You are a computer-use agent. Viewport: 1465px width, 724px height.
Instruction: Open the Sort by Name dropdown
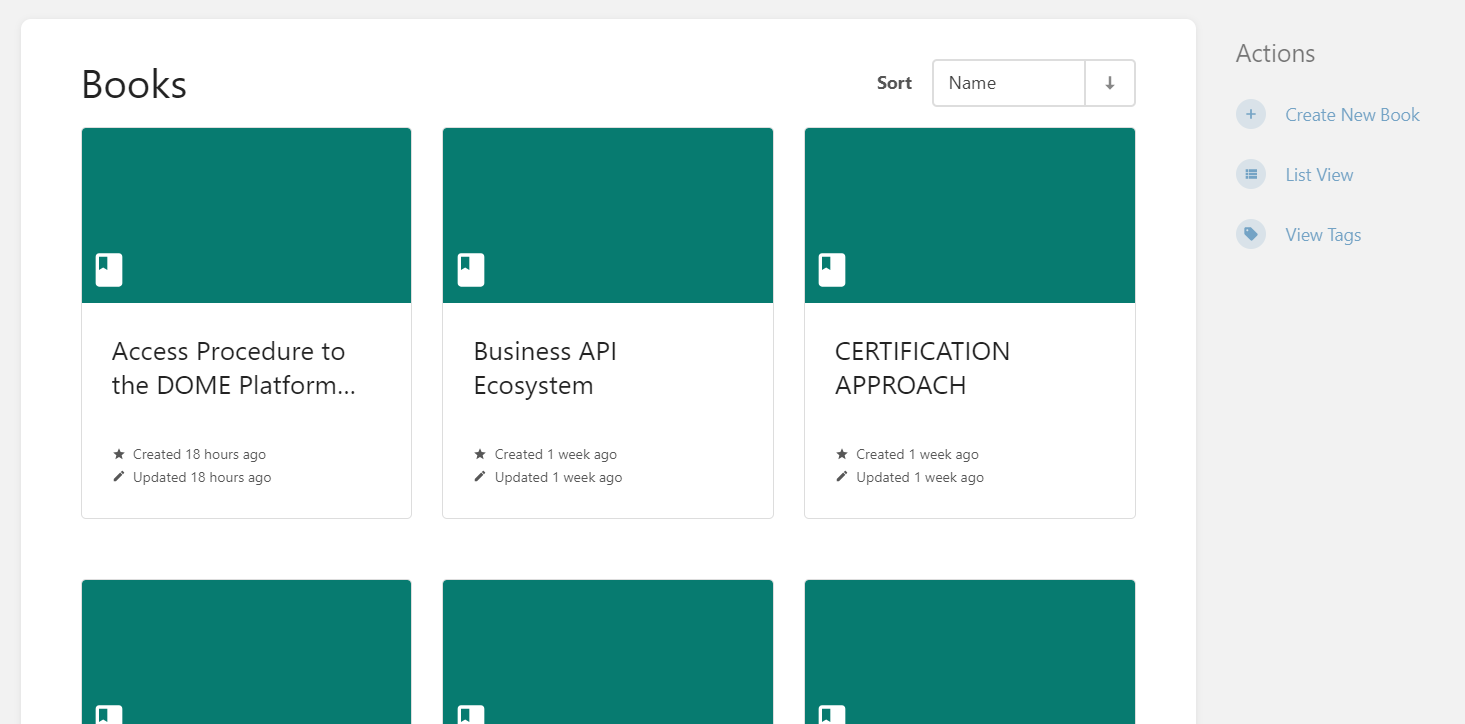click(1009, 83)
